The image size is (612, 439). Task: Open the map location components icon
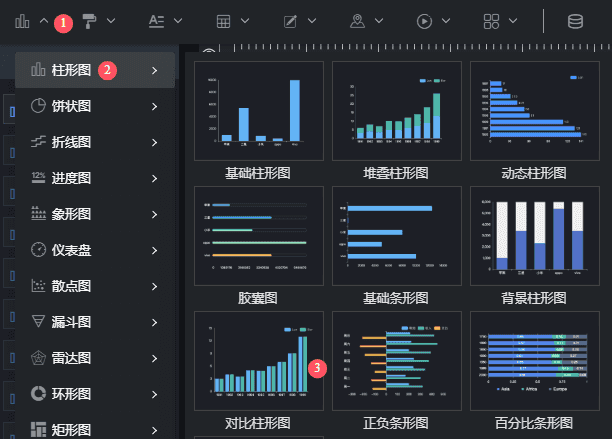pos(358,21)
